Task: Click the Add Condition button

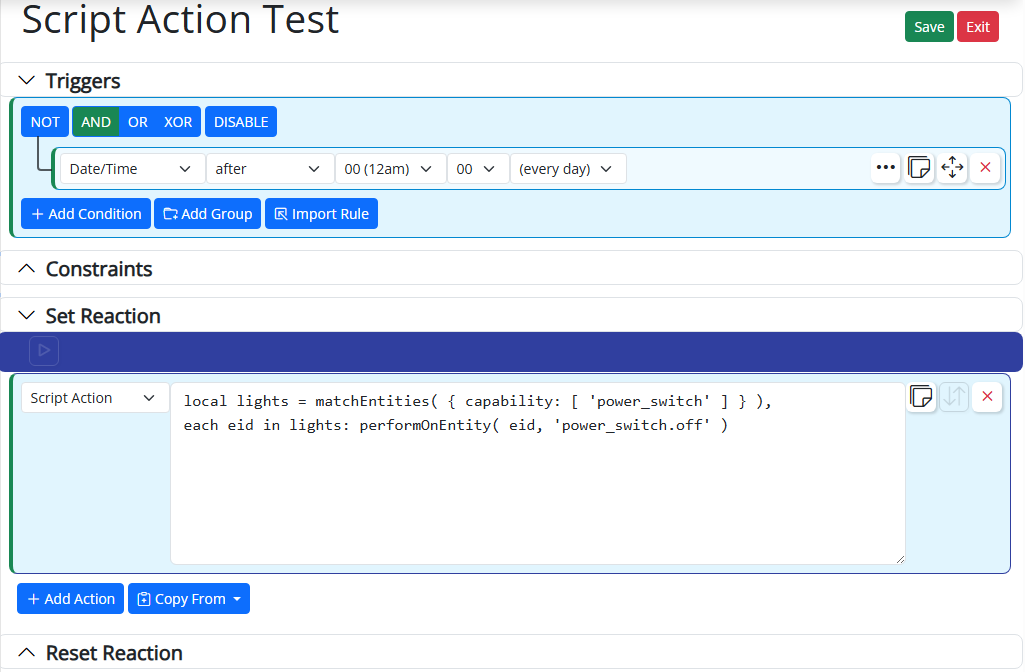Action: [x=86, y=214]
